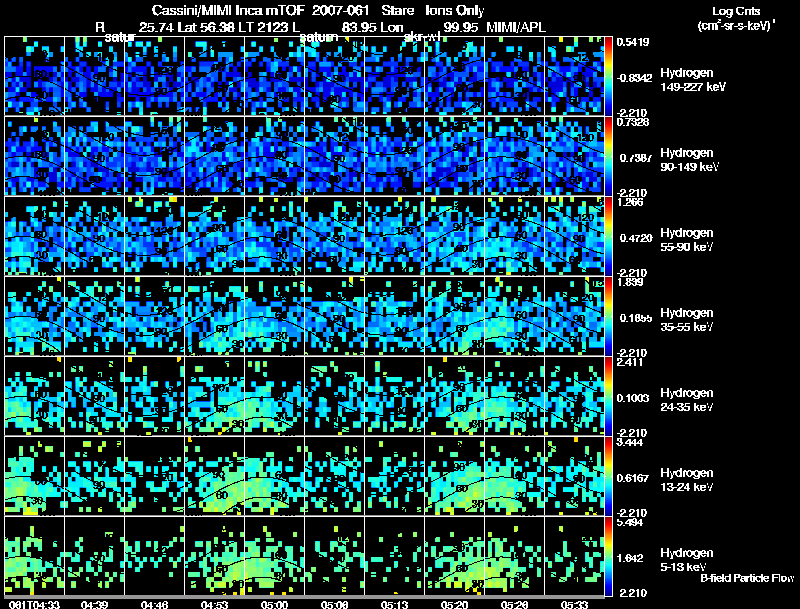Click the 05:26 time label

(x=514, y=605)
